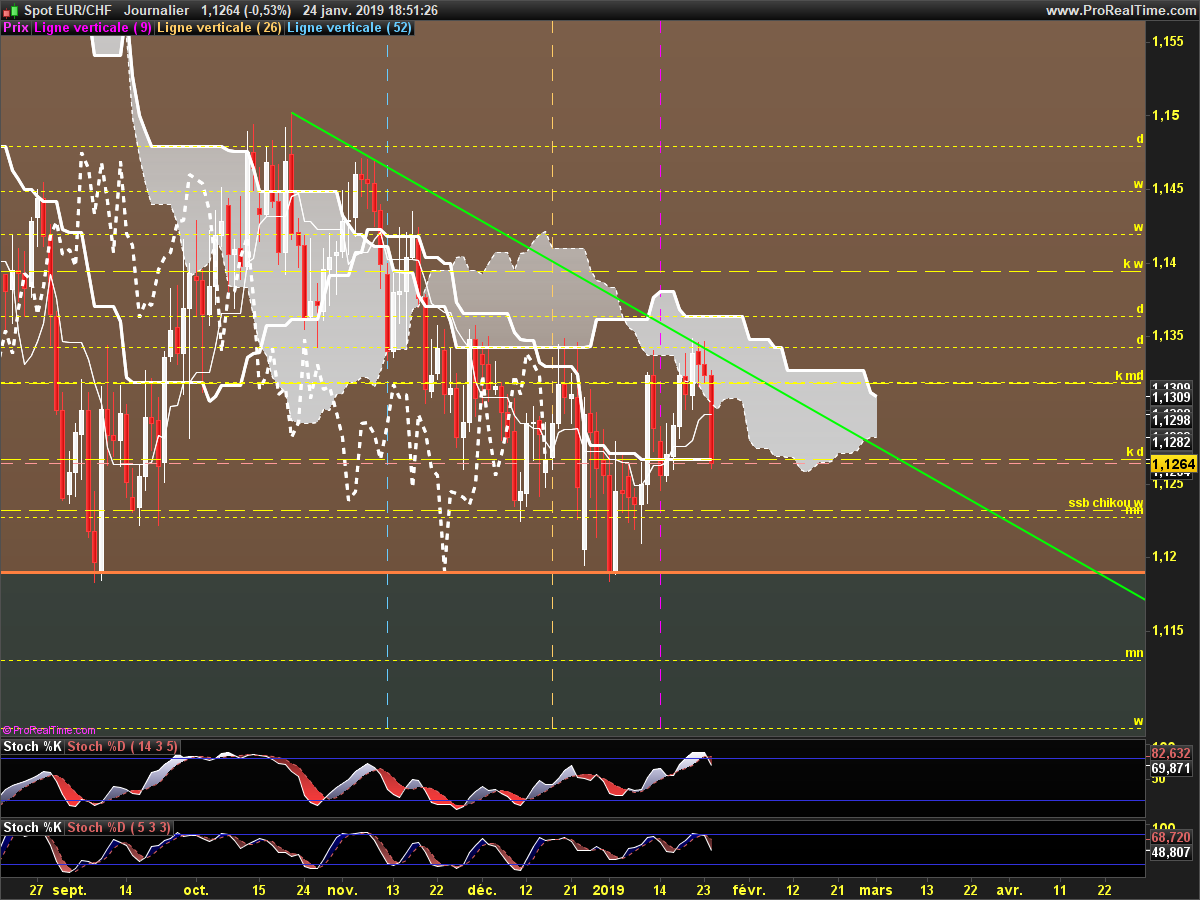1200x900 pixels.
Task: Click the 82,632 stochastic value tag
Action: [1170, 753]
